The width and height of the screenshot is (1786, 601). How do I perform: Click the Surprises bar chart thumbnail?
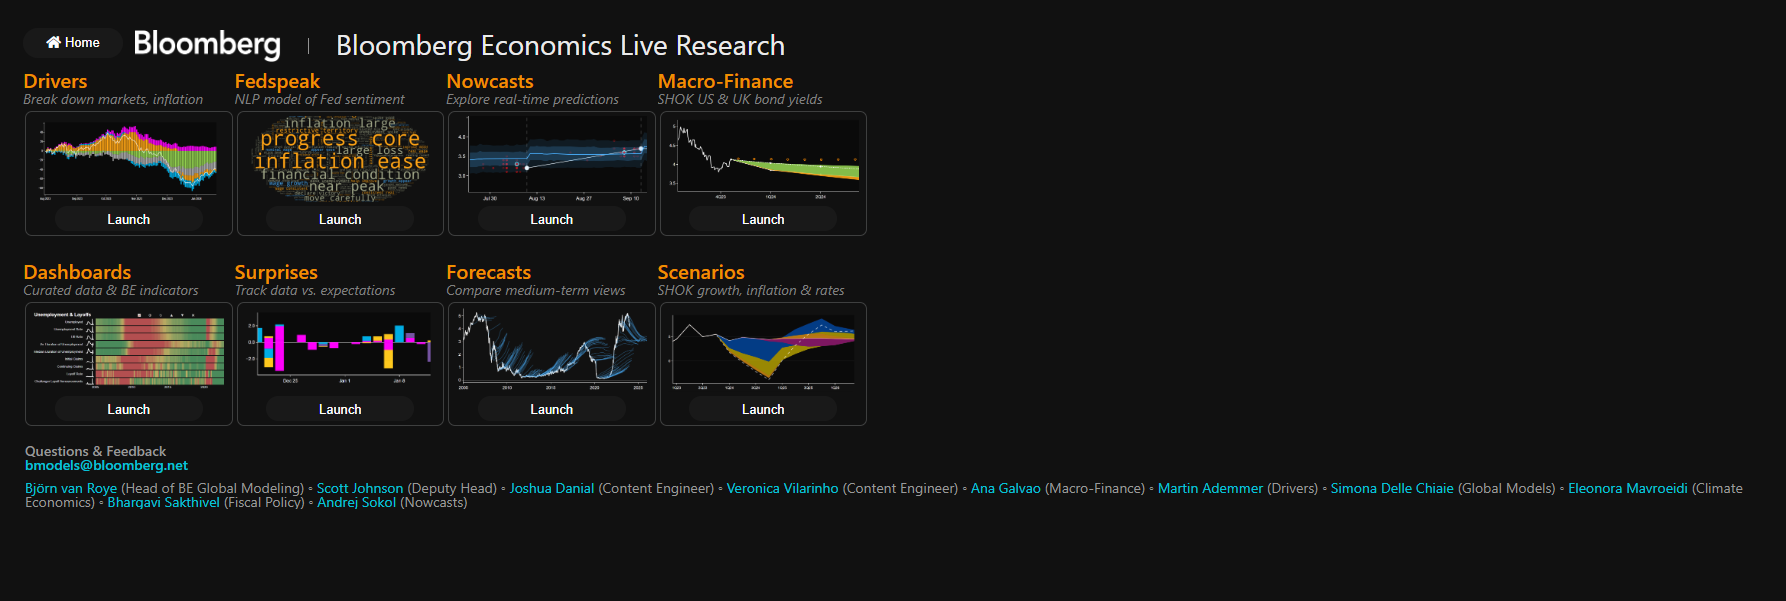point(340,348)
